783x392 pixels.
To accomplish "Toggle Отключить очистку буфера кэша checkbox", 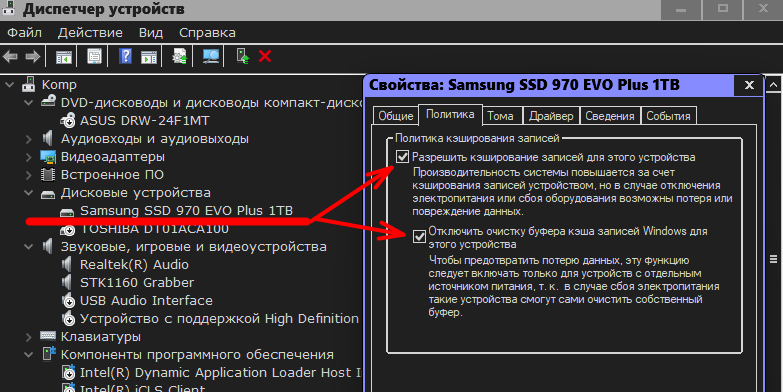I will pyautogui.click(x=419, y=237).
